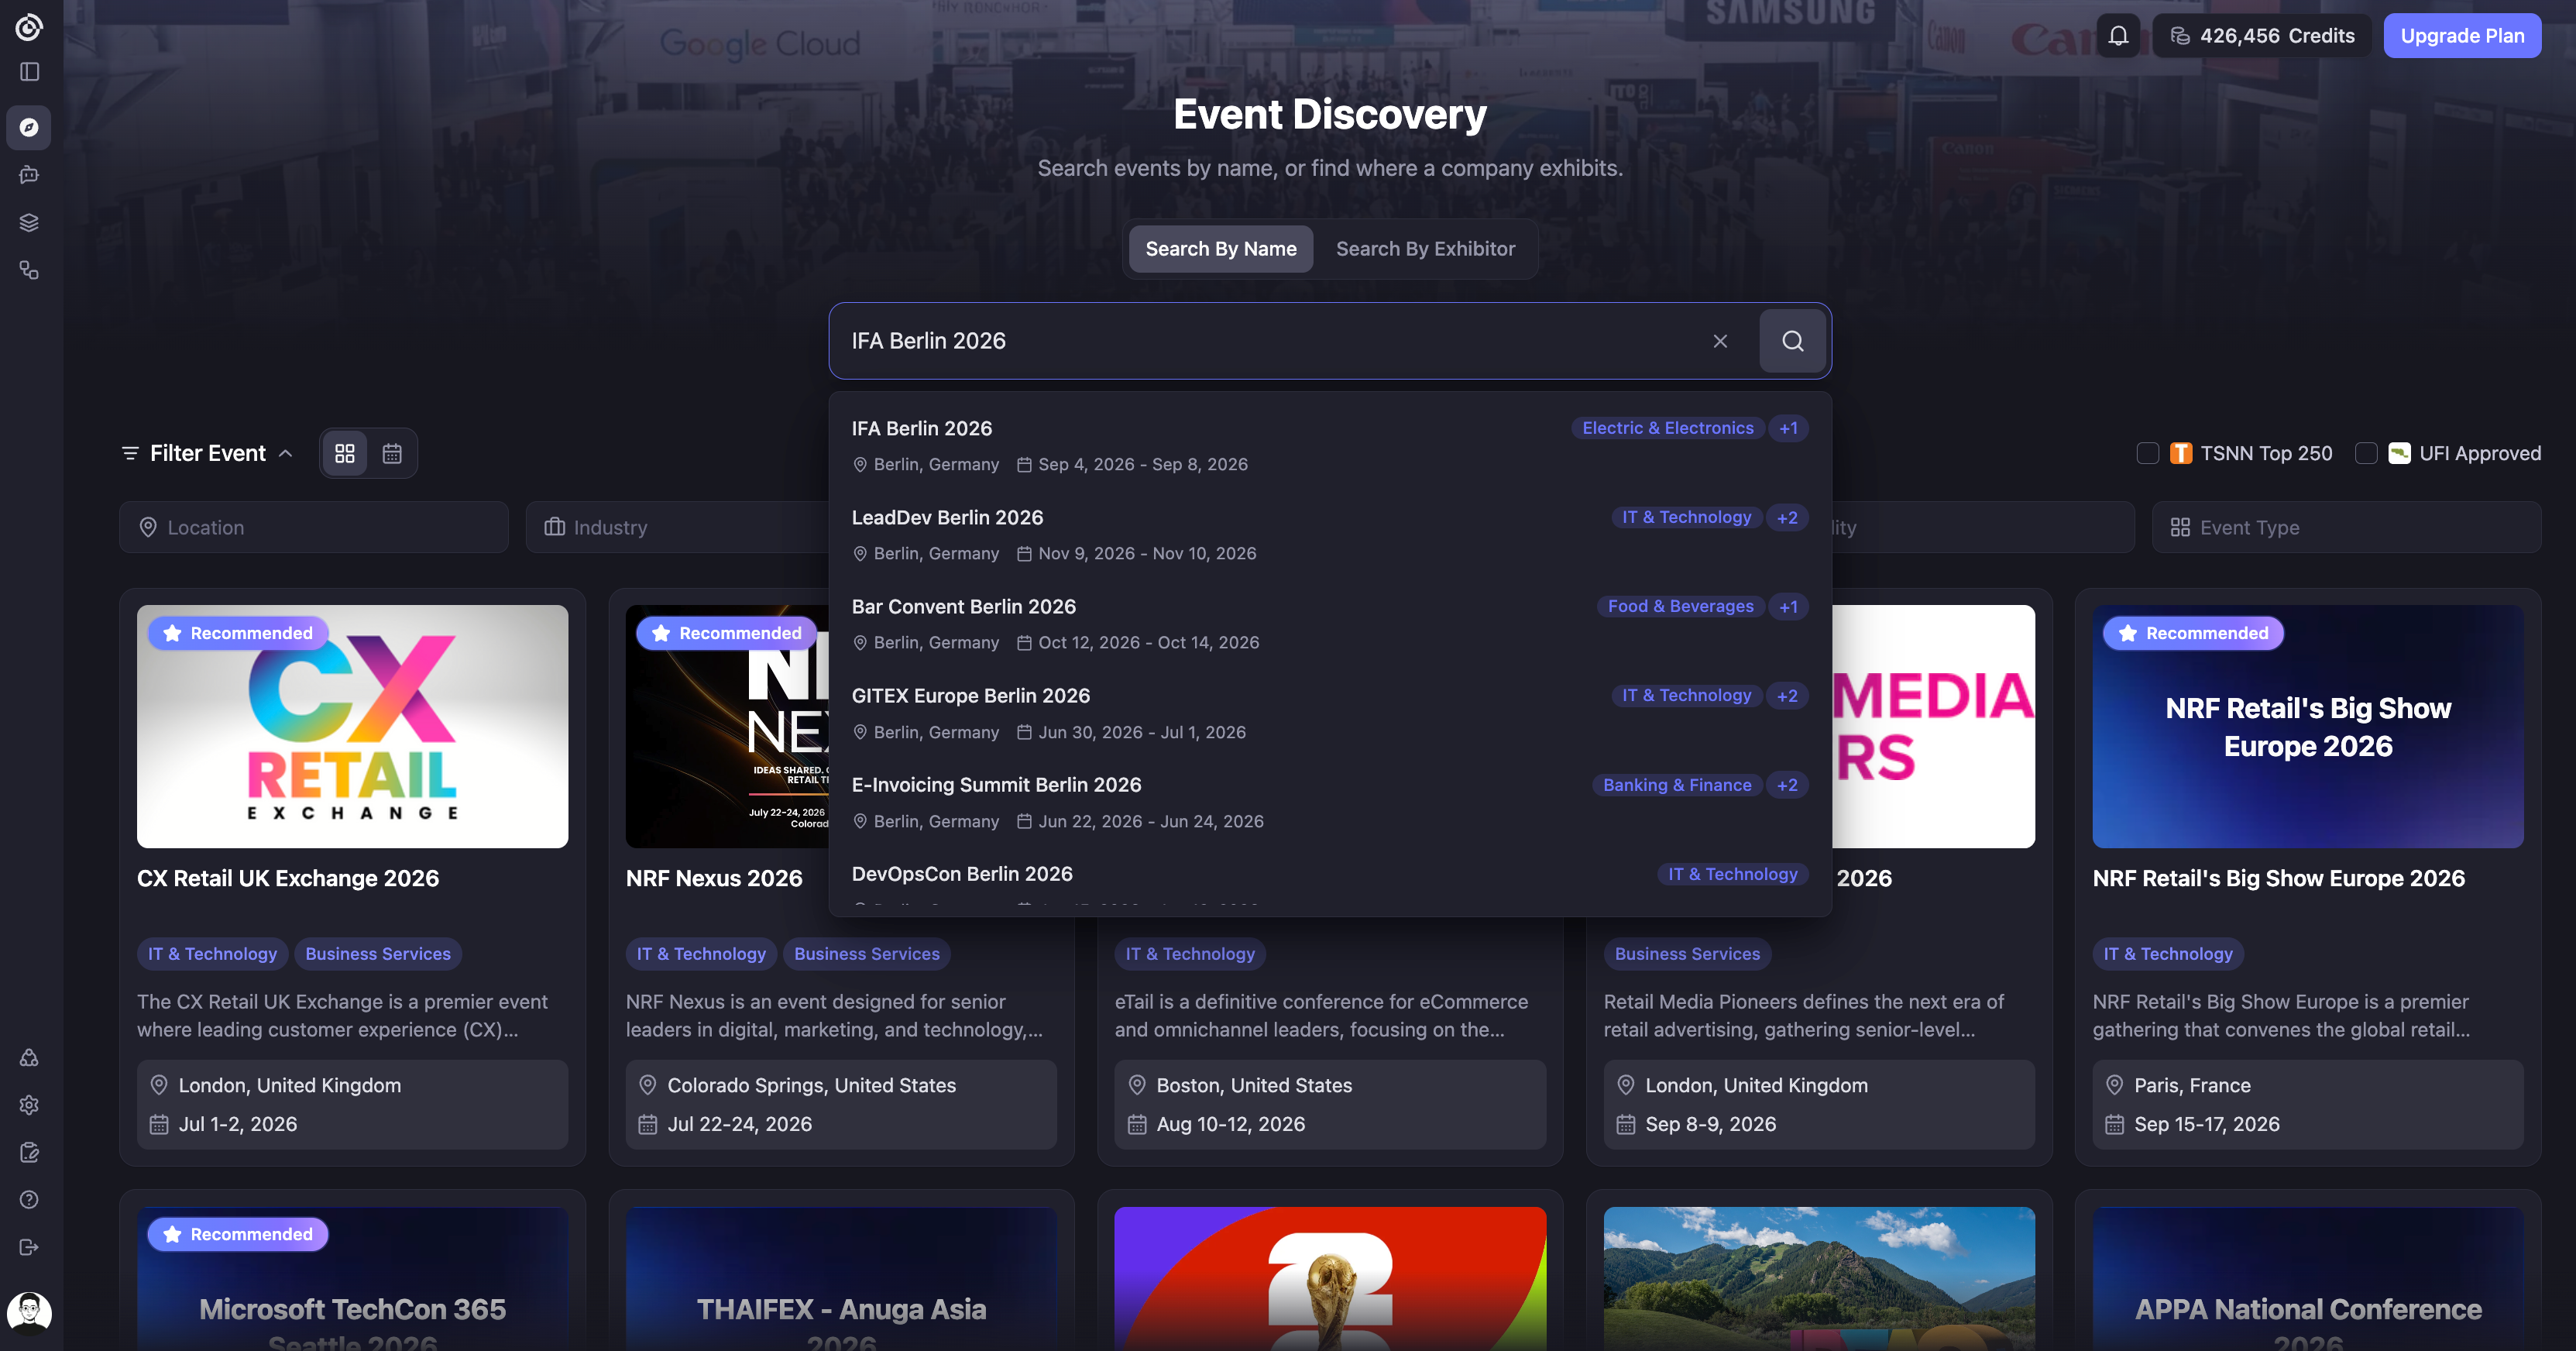Click the Event Type grid icon
The height and width of the screenshot is (1351, 2576).
pos(2180,527)
